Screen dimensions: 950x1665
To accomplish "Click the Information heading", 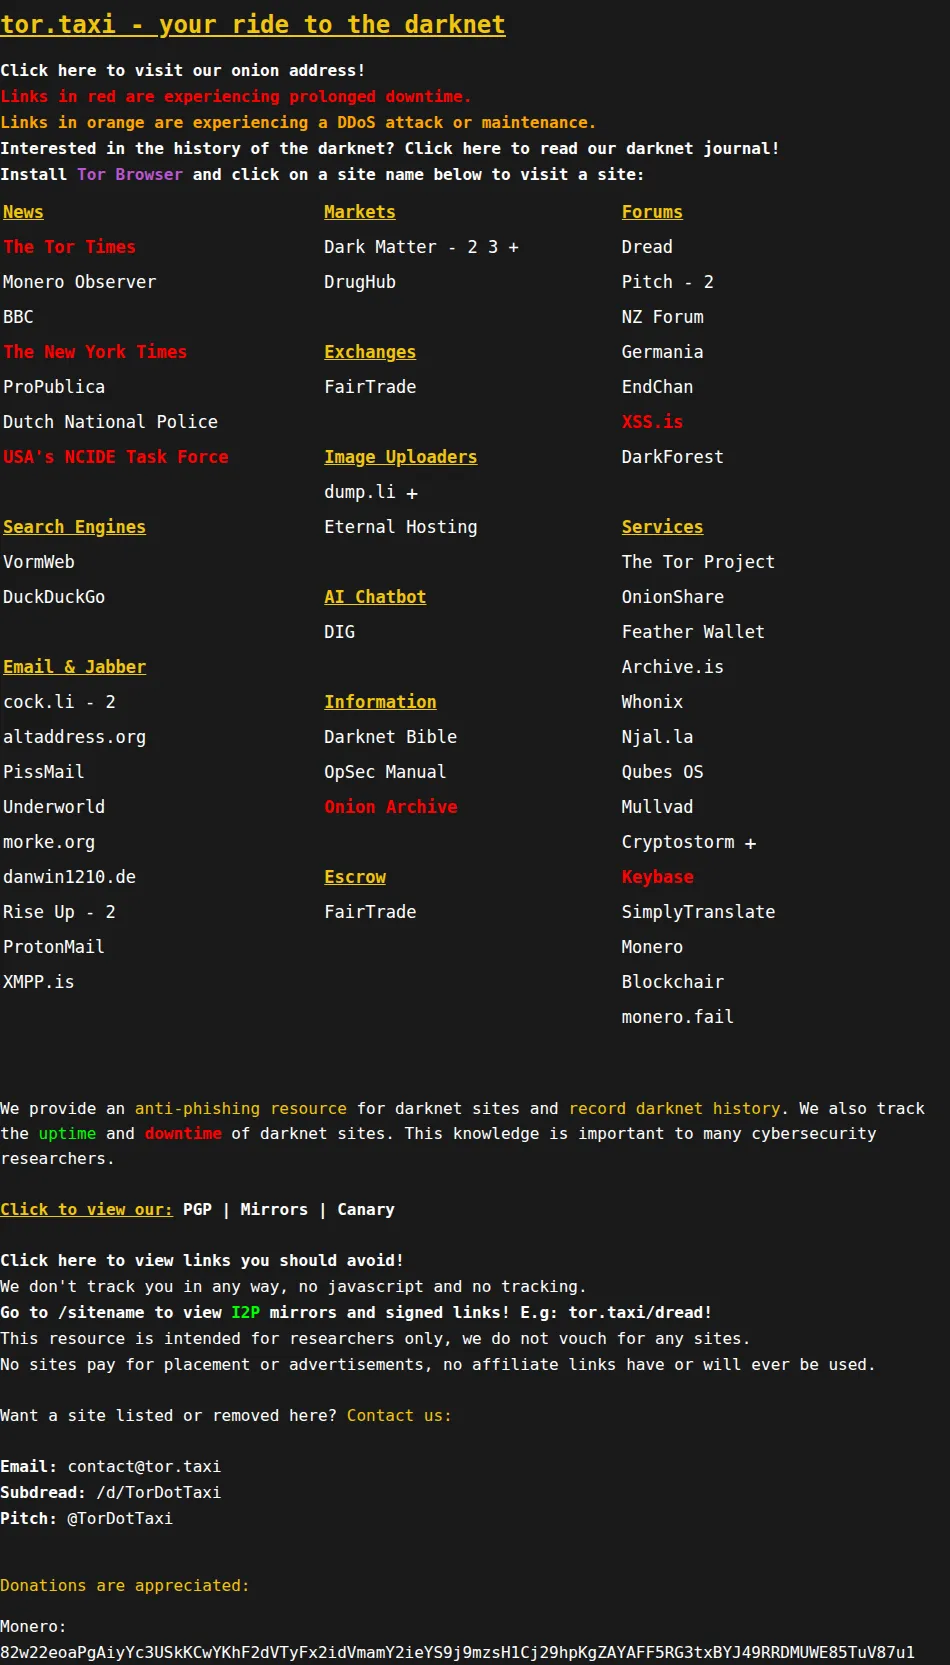I will point(380,702).
